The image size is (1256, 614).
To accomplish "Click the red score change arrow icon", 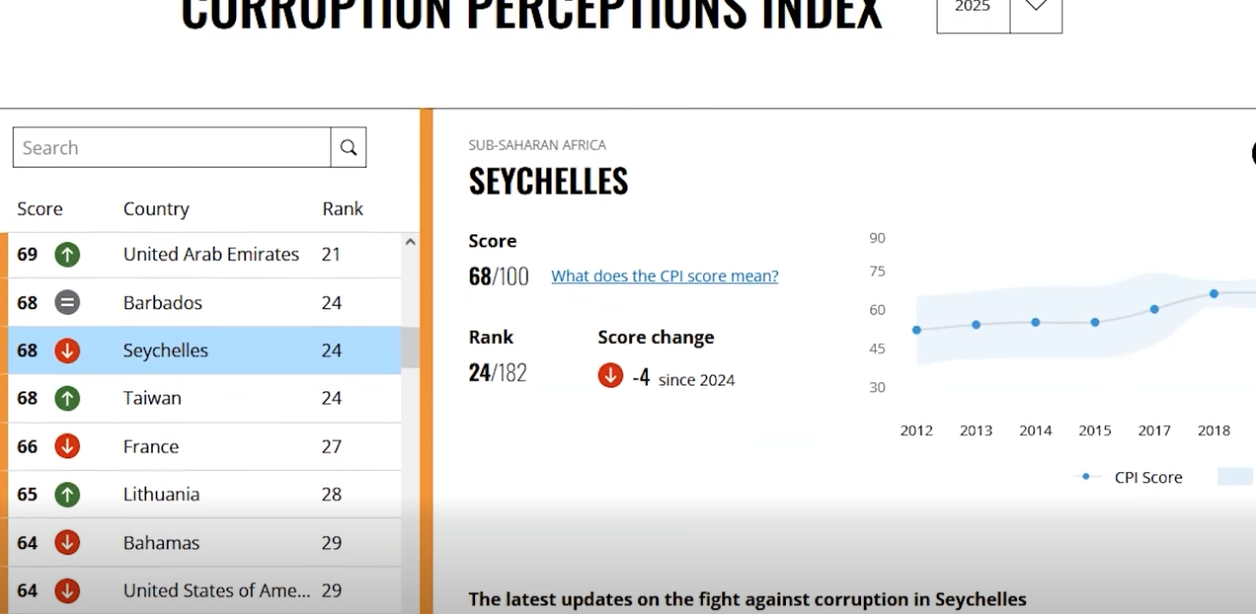I will pos(610,376).
